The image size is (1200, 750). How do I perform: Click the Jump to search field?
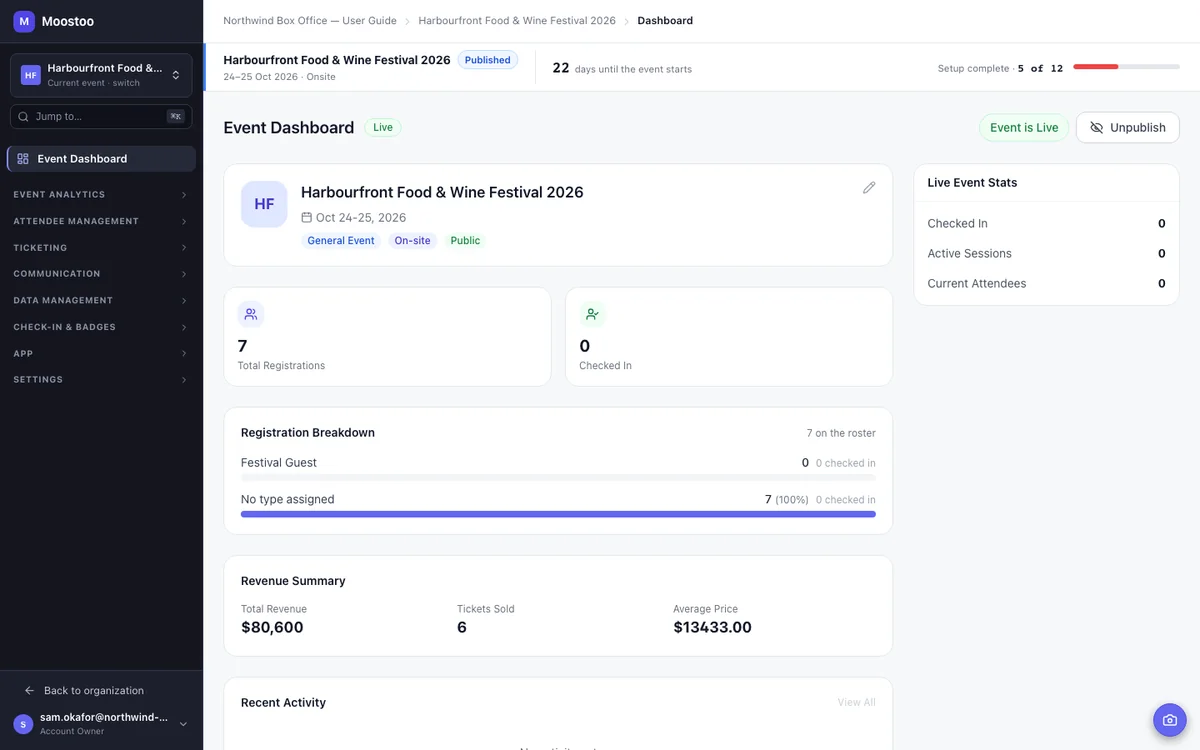point(101,116)
